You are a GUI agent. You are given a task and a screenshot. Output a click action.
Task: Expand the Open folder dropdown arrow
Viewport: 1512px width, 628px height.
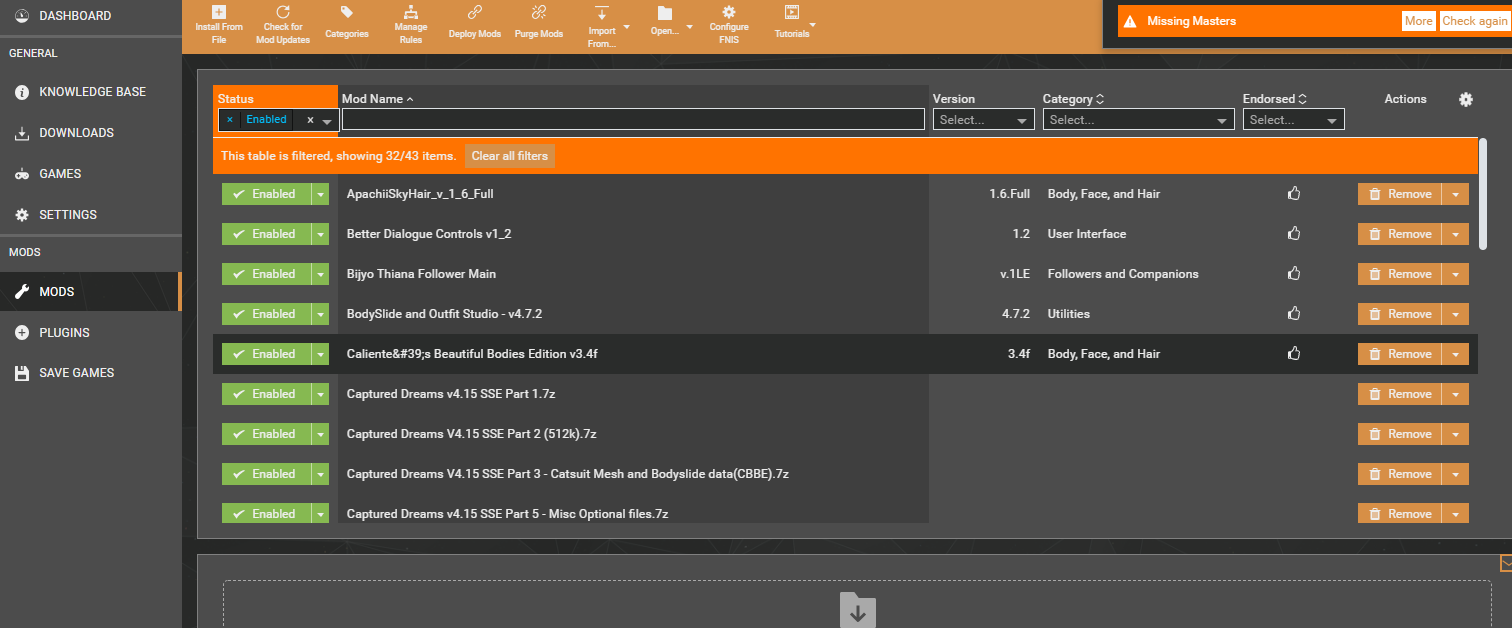(690, 26)
